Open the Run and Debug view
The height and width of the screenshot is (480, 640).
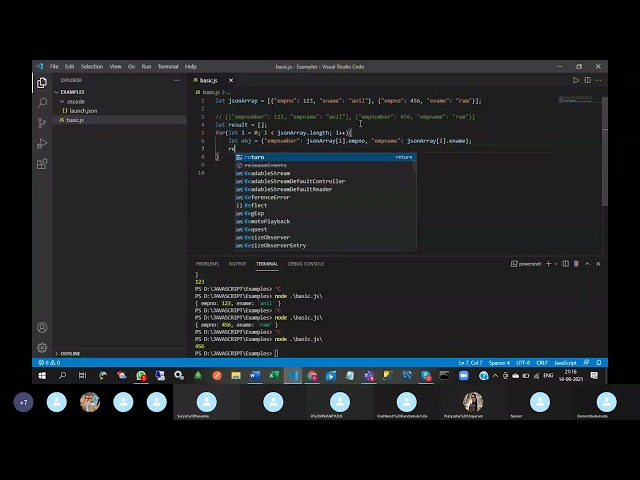(42, 143)
